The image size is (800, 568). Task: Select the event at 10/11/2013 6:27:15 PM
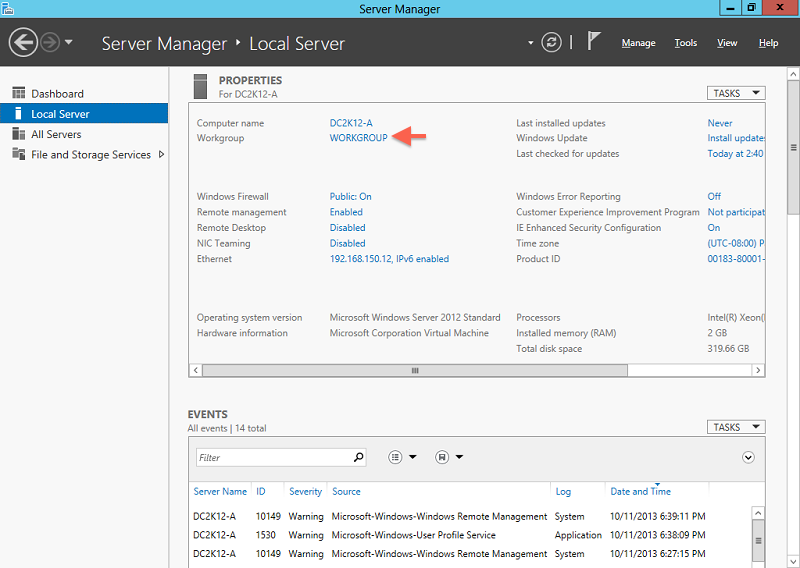[x=470, y=554]
